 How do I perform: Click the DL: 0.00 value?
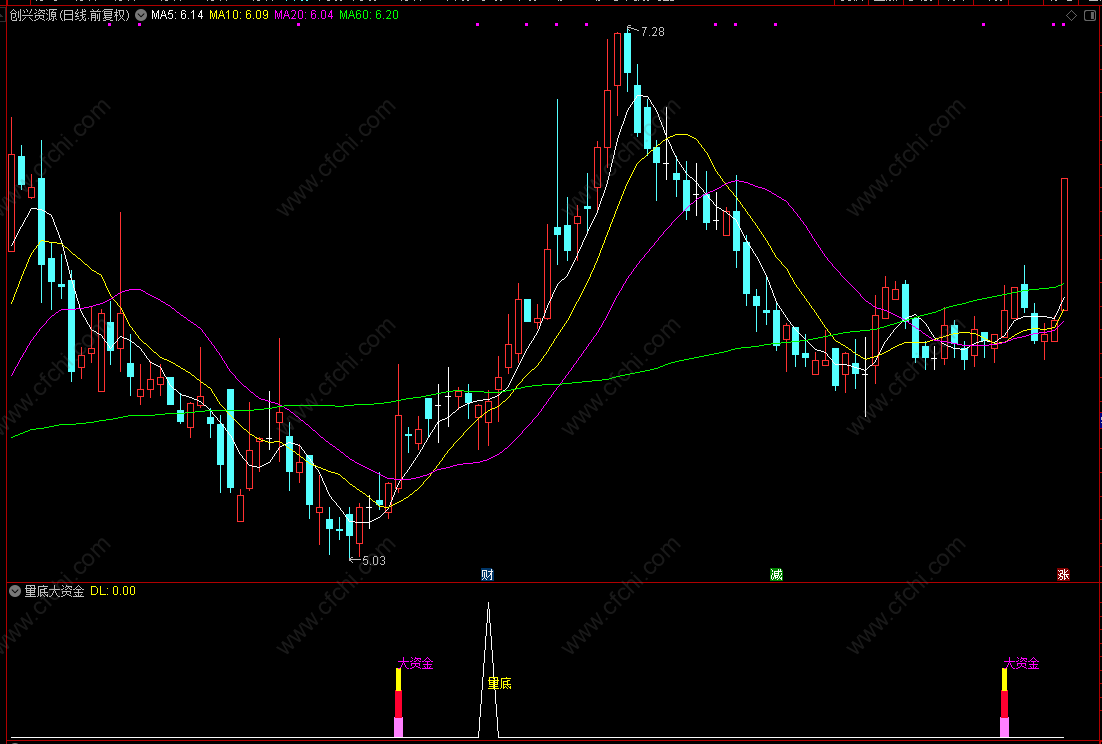point(113,592)
